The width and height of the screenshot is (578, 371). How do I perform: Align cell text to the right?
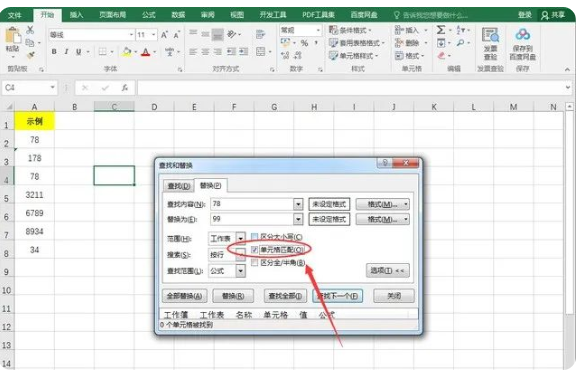[x=218, y=52]
